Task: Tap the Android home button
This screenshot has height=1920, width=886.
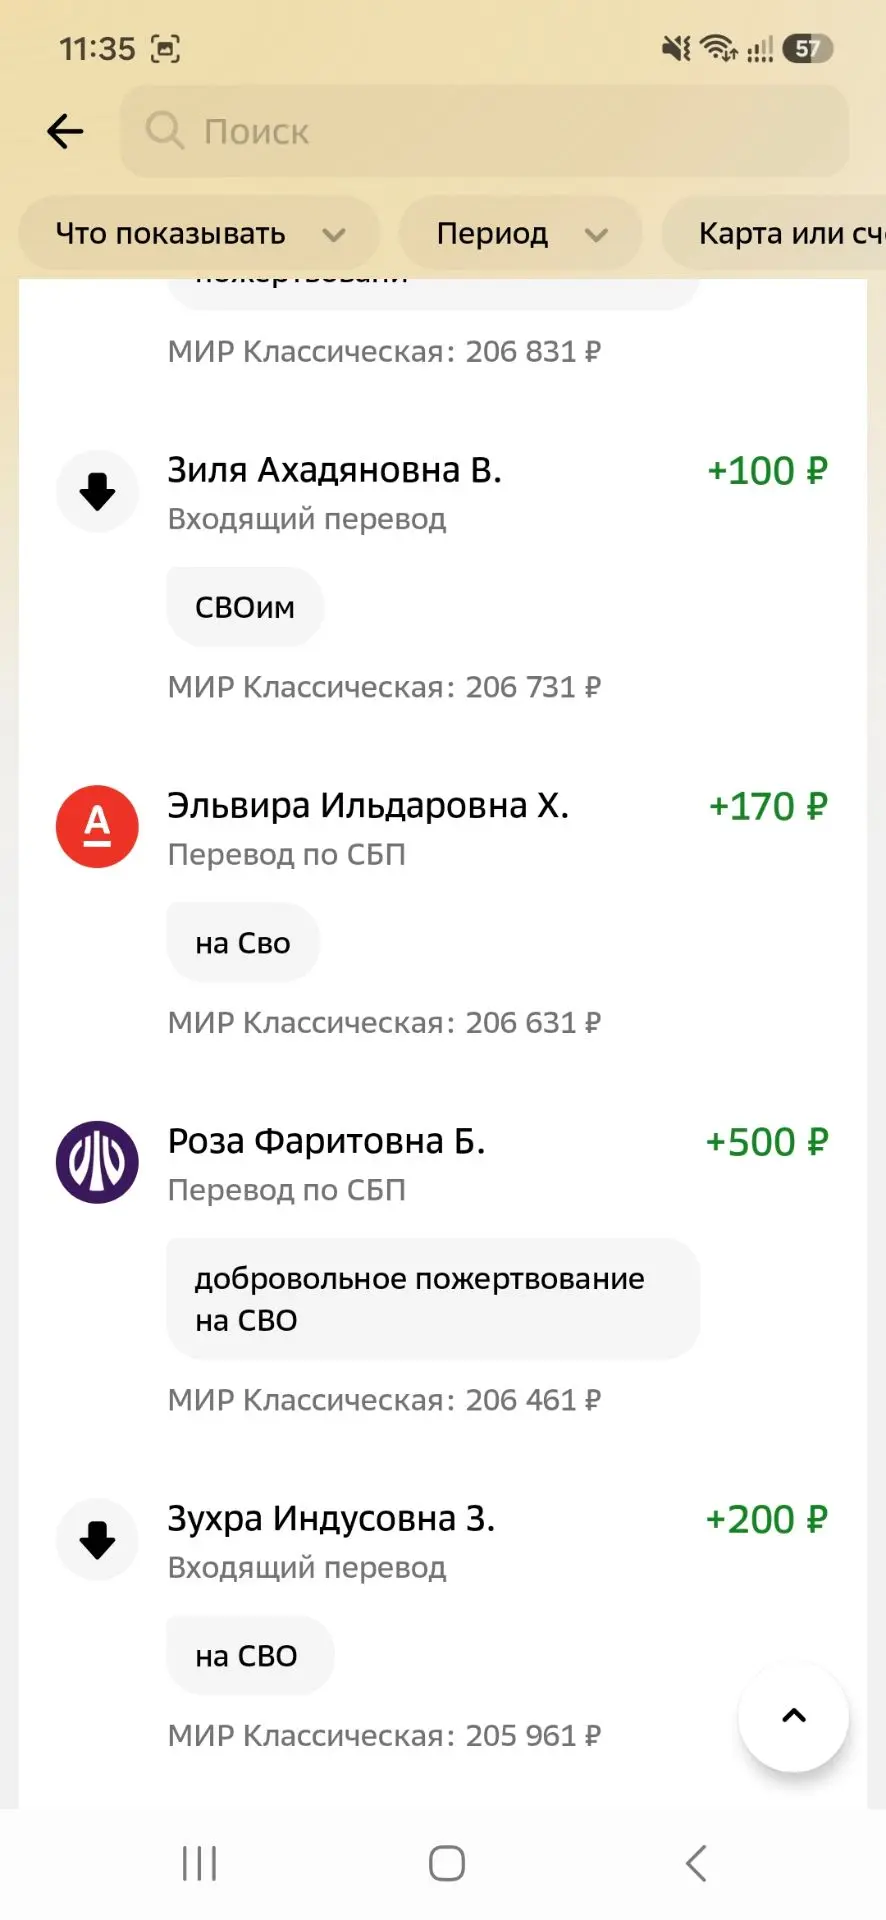Action: tap(447, 1864)
